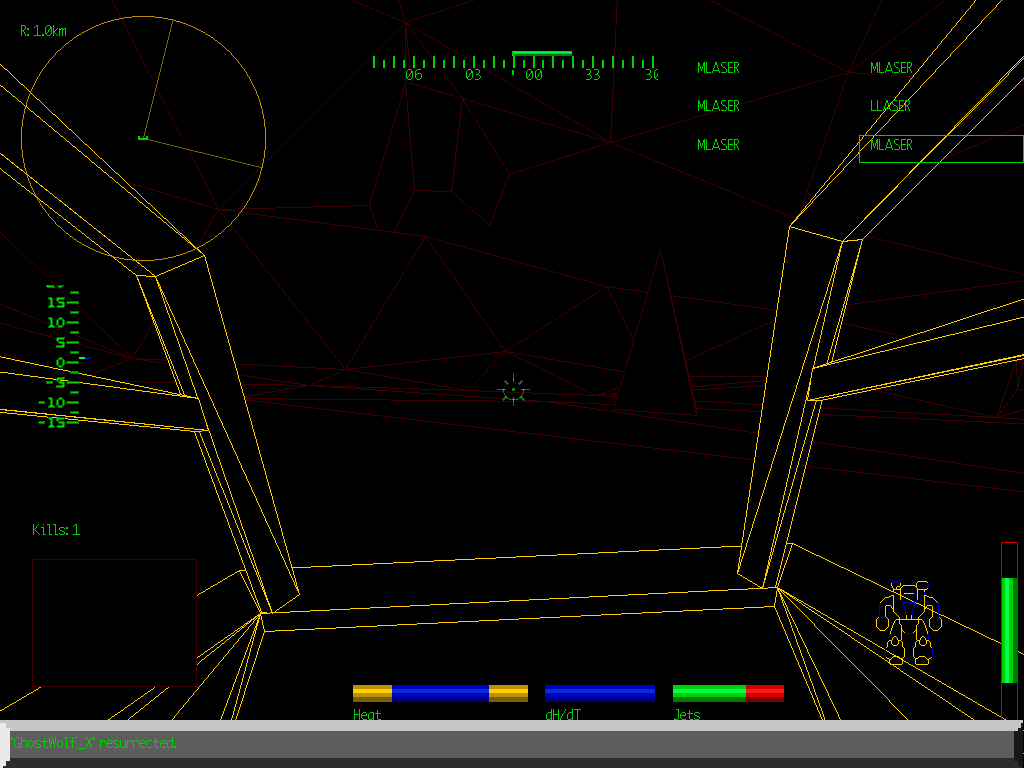The height and width of the screenshot is (768, 1024).
Task: Click the yellow radar circle display
Action: click(143, 138)
